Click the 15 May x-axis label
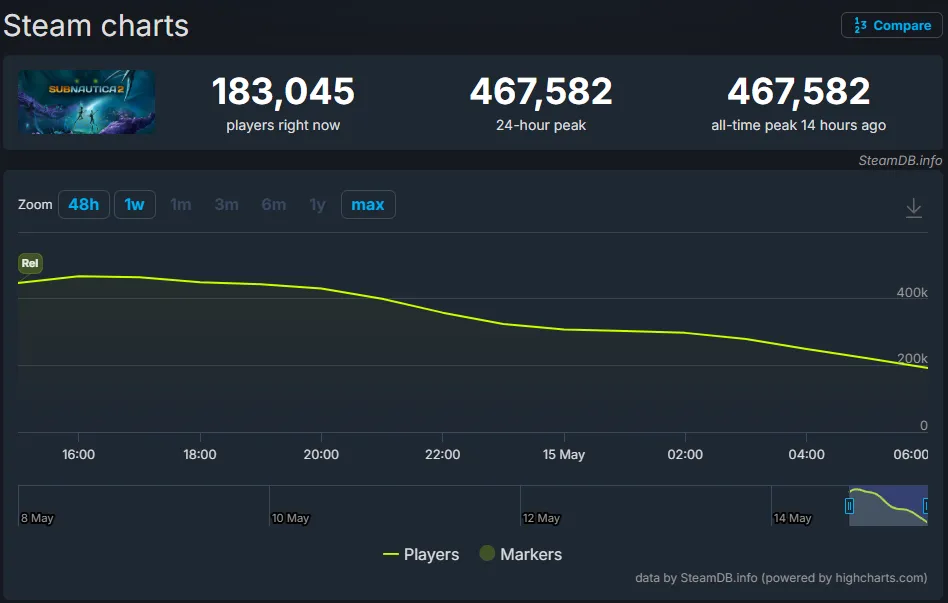 pyautogui.click(x=563, y=454)
